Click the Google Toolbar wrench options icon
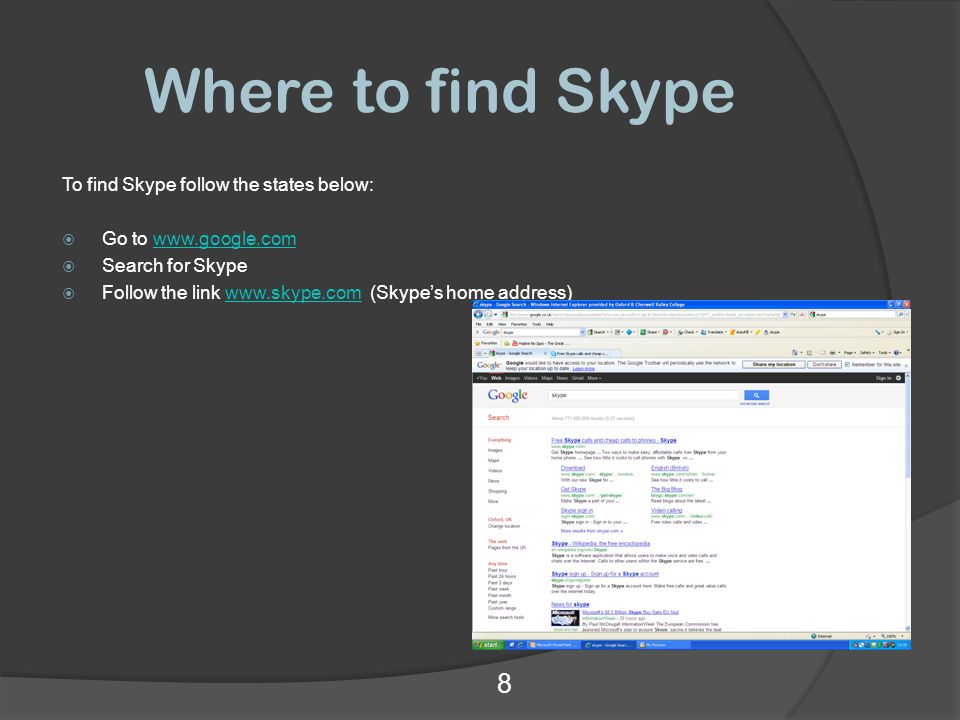Viewport: 960px width, 720px height. point(878,332)
